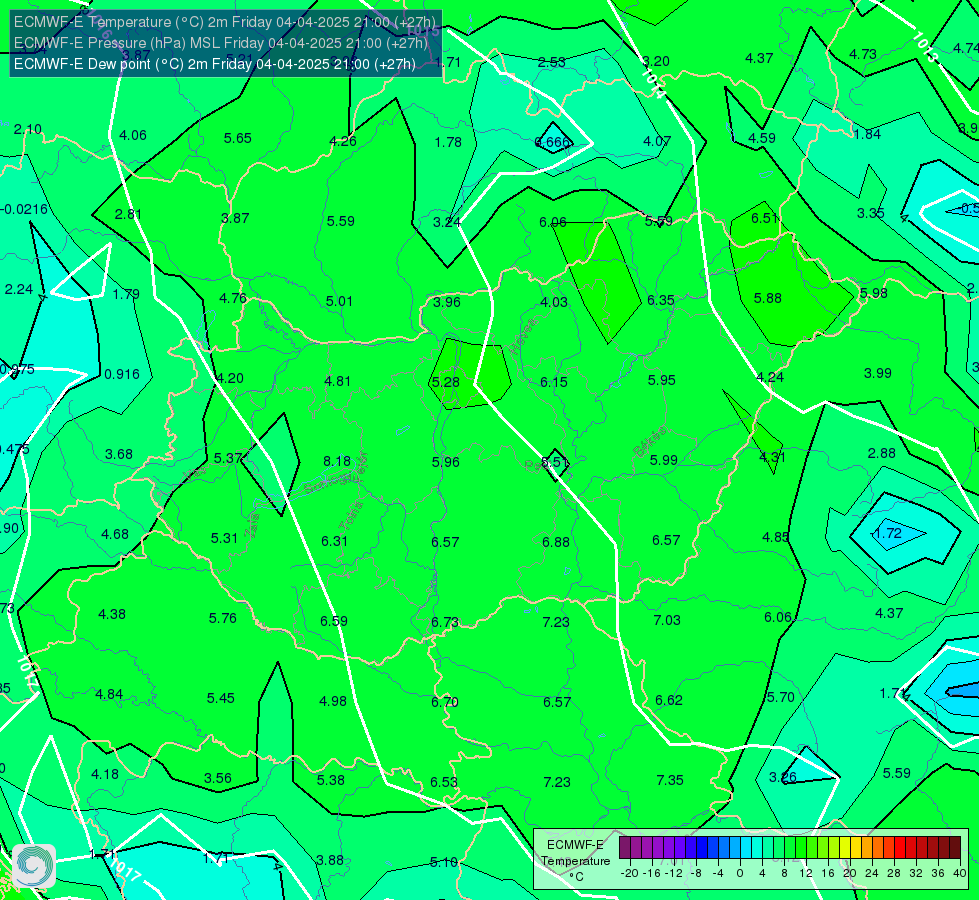Viewport: 979px width, 900px height.
Task: Click the 5.88 temperature value
Action: click(768, 299)
